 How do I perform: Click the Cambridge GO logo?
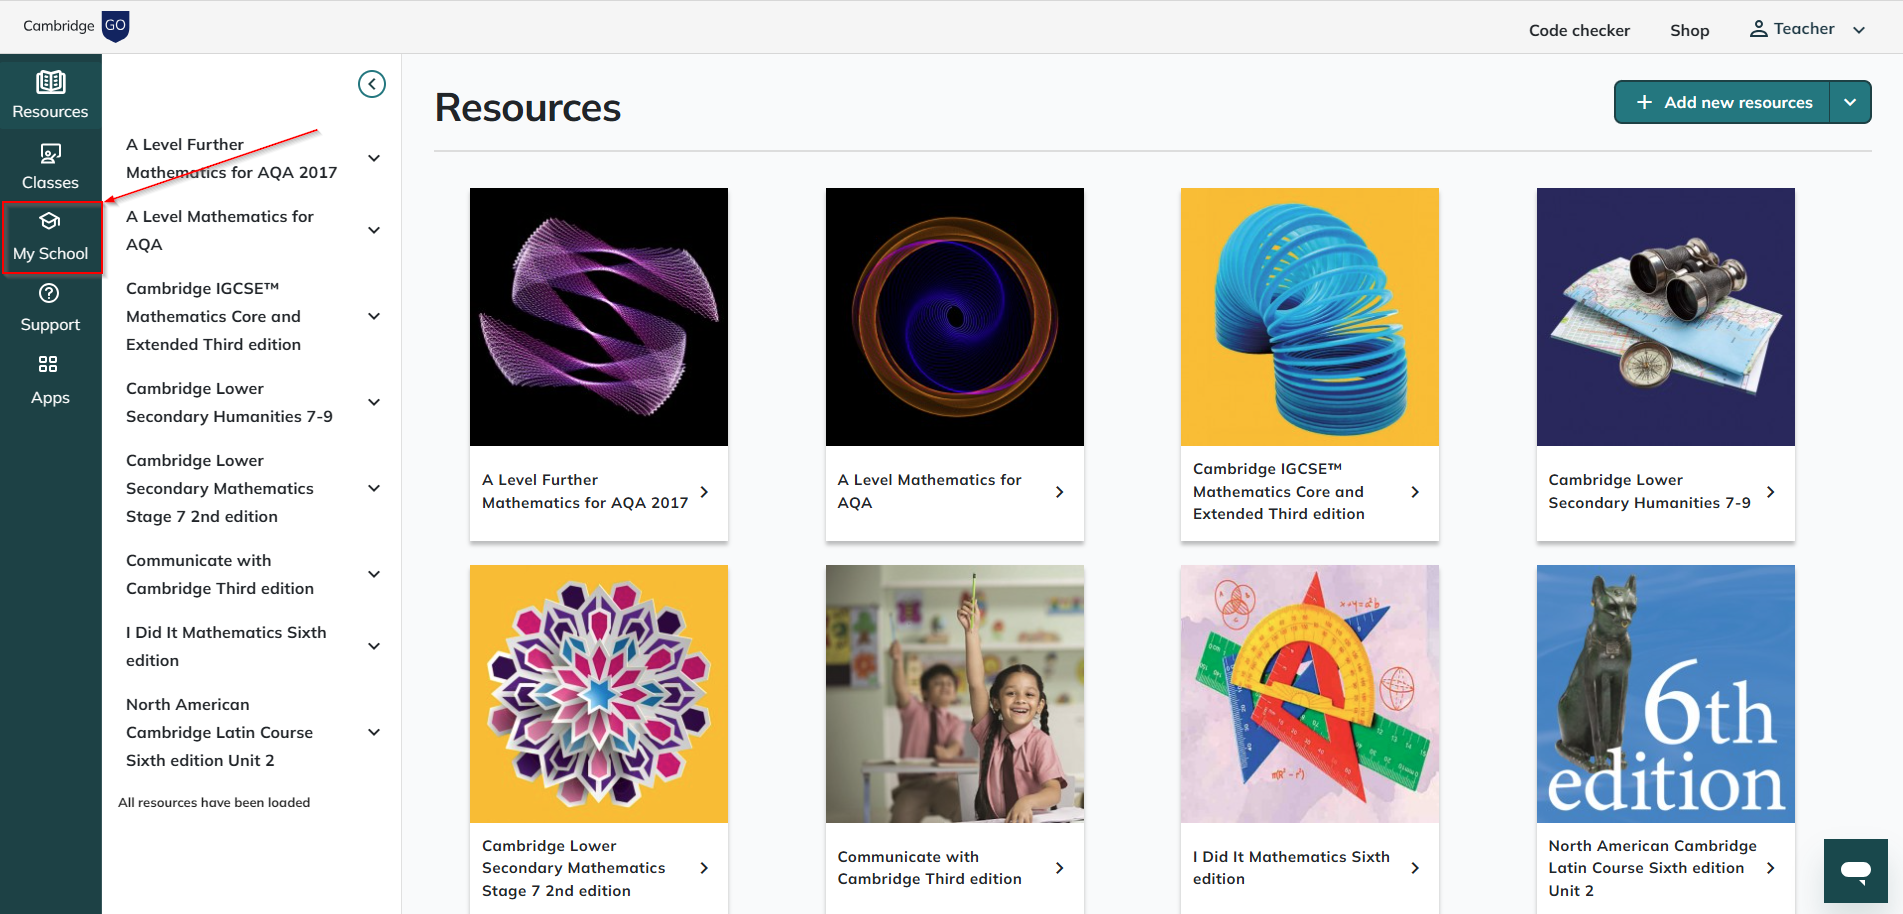pos(76,26)
